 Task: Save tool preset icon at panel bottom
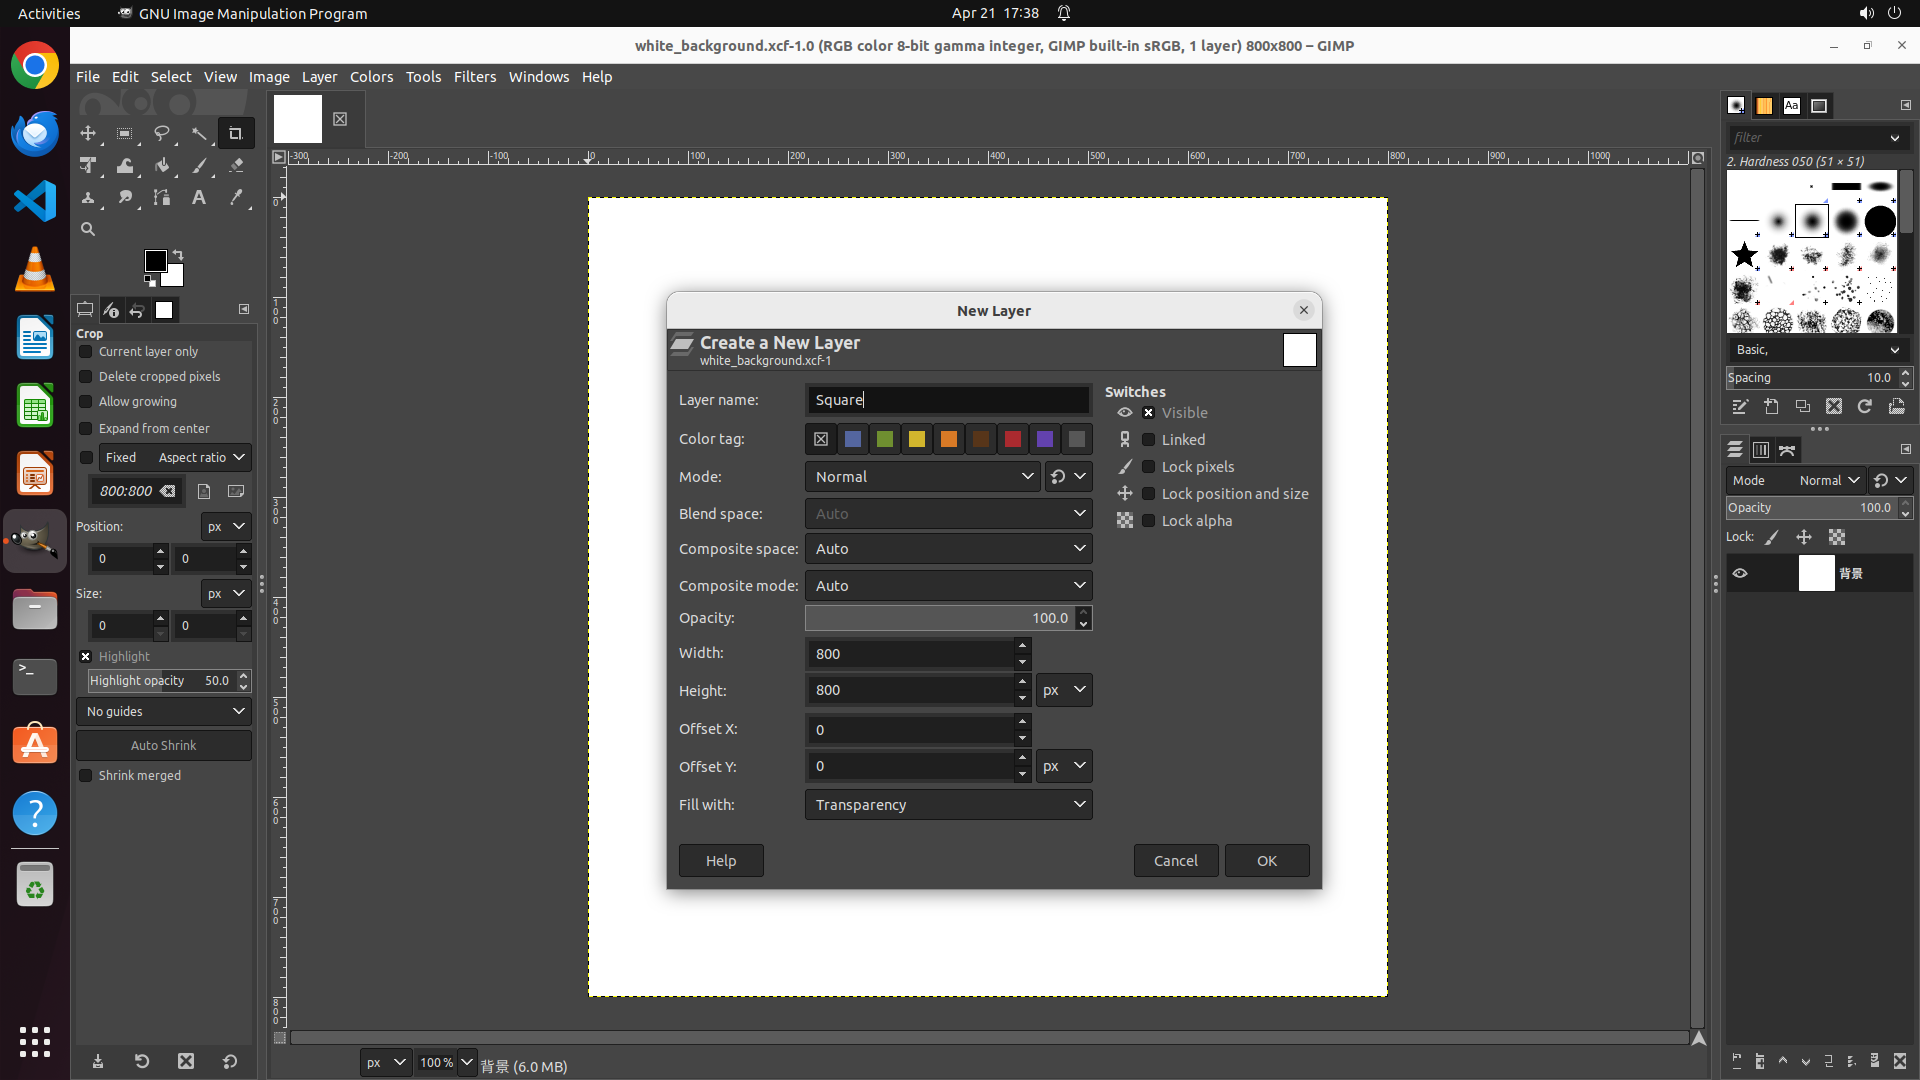[98, 1061]
